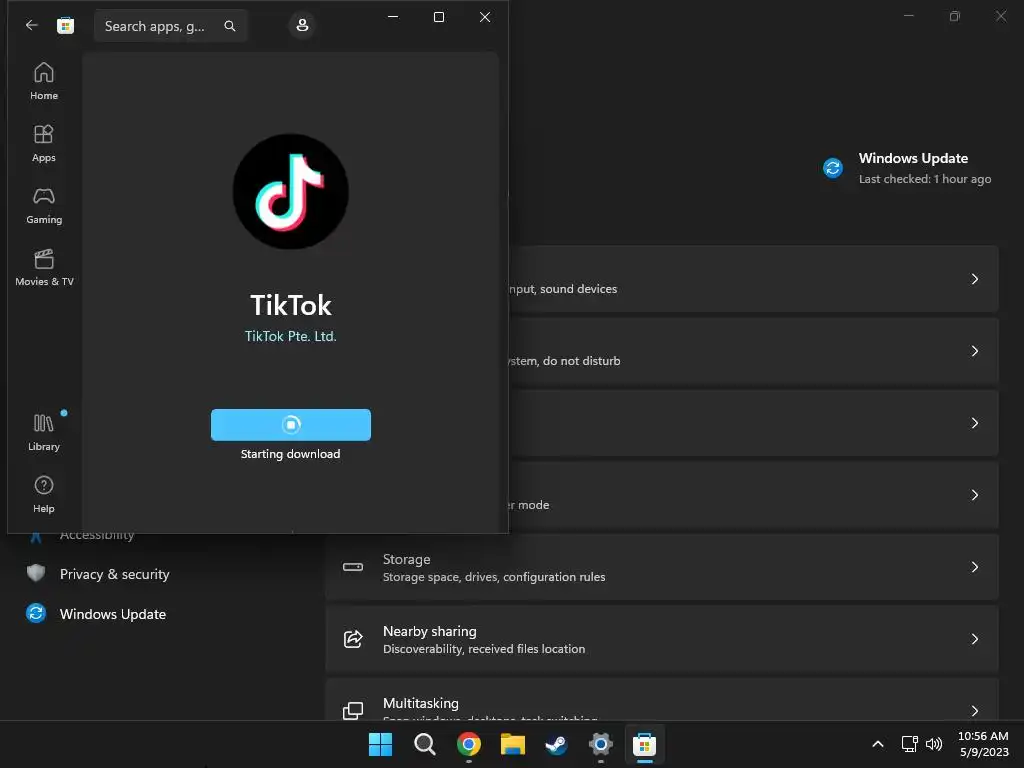Image resolution: width=1024 pixels, height=768 pixels.
Task: Open Movies & TV section
Action: pyautogui.click(x=44, y=267)
